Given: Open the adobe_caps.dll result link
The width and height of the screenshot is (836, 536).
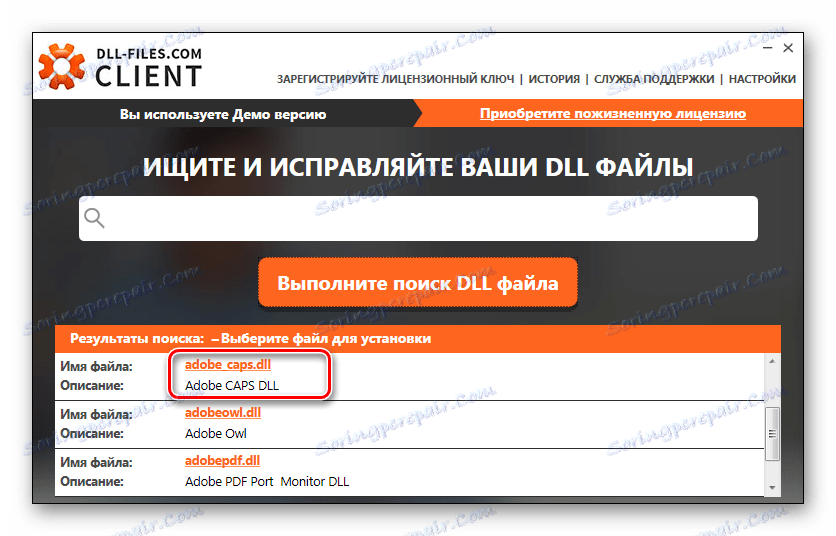Looking at the screenshot, I should [228, 365].
